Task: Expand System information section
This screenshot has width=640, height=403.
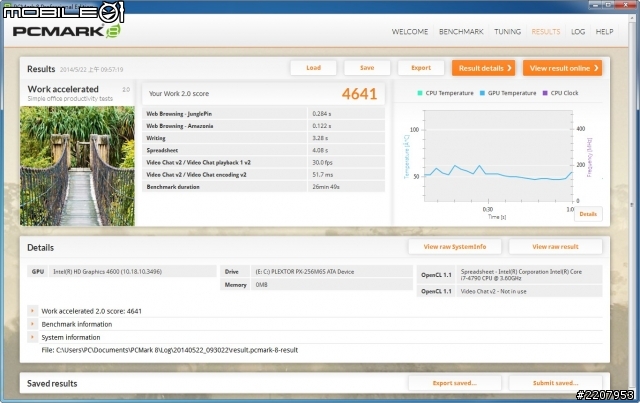Action: pyautogui.click(x=32, y=337)
